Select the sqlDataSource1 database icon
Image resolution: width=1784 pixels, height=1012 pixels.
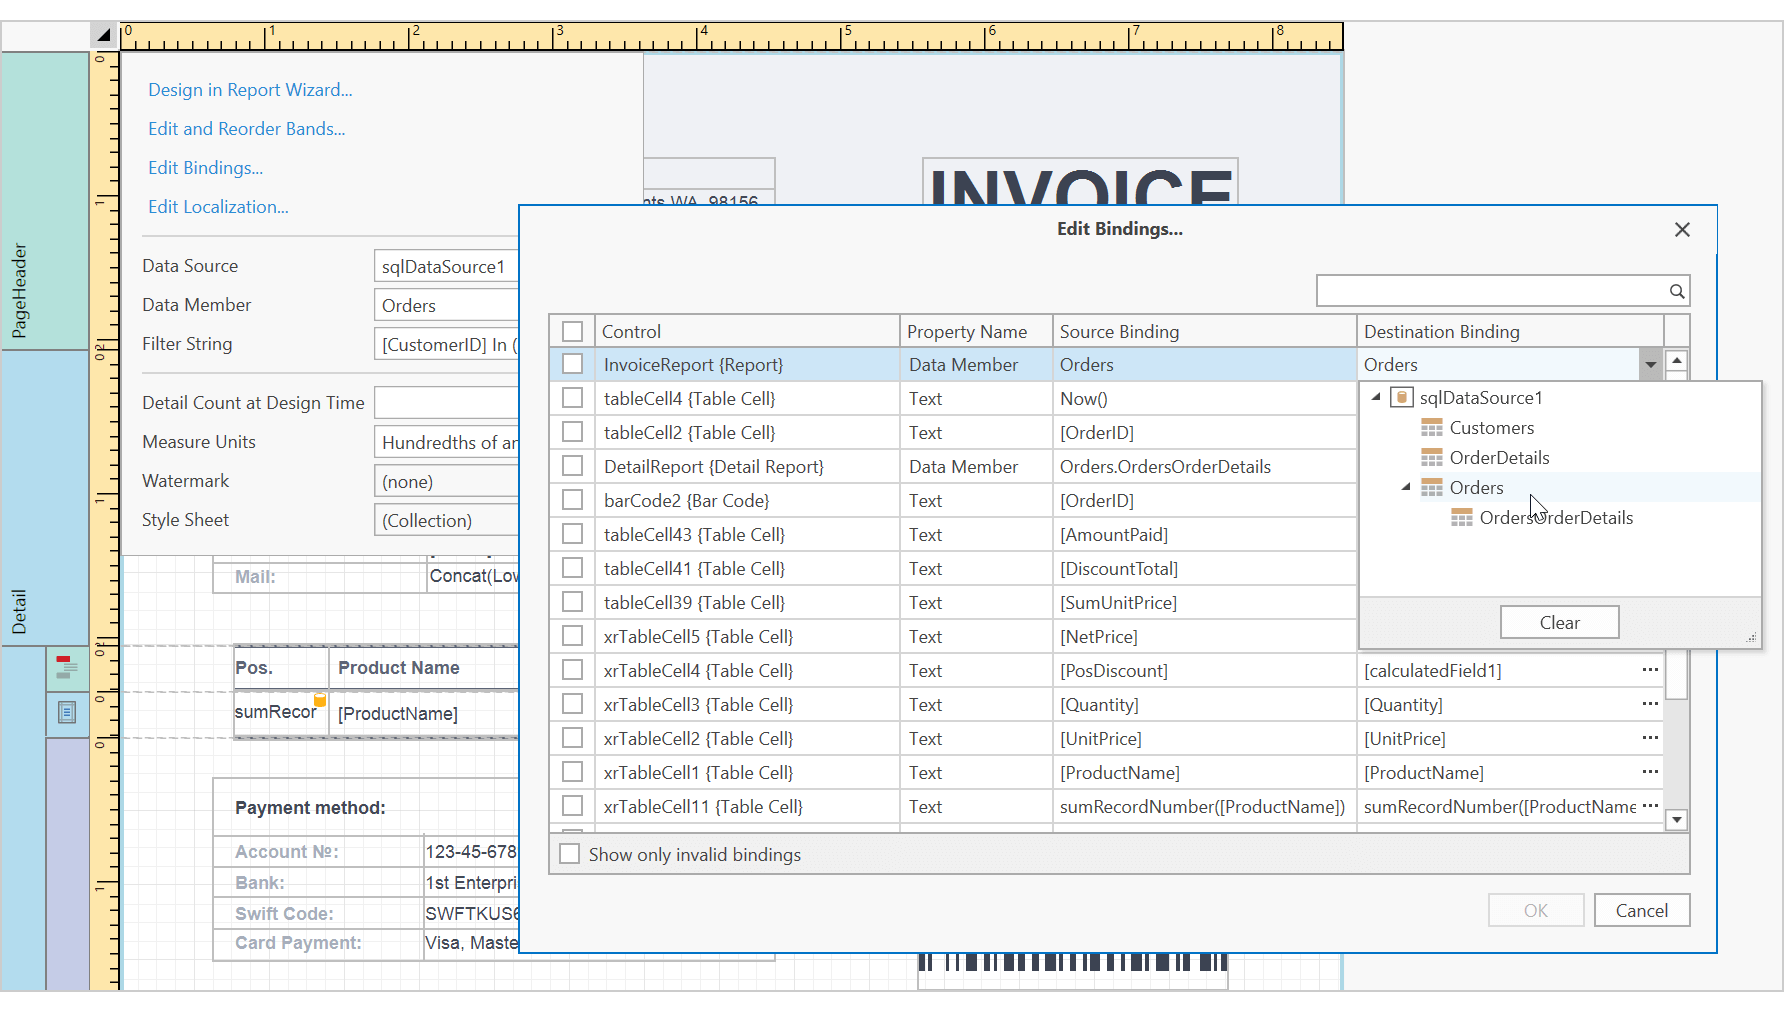click(1402, 397)
